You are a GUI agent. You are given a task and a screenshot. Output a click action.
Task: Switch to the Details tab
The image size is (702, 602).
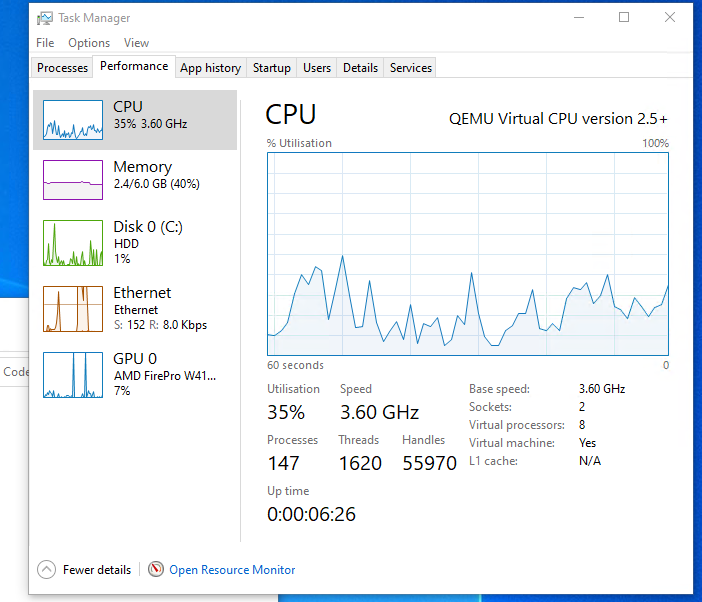pyautogui.click(x=360, y=68)
